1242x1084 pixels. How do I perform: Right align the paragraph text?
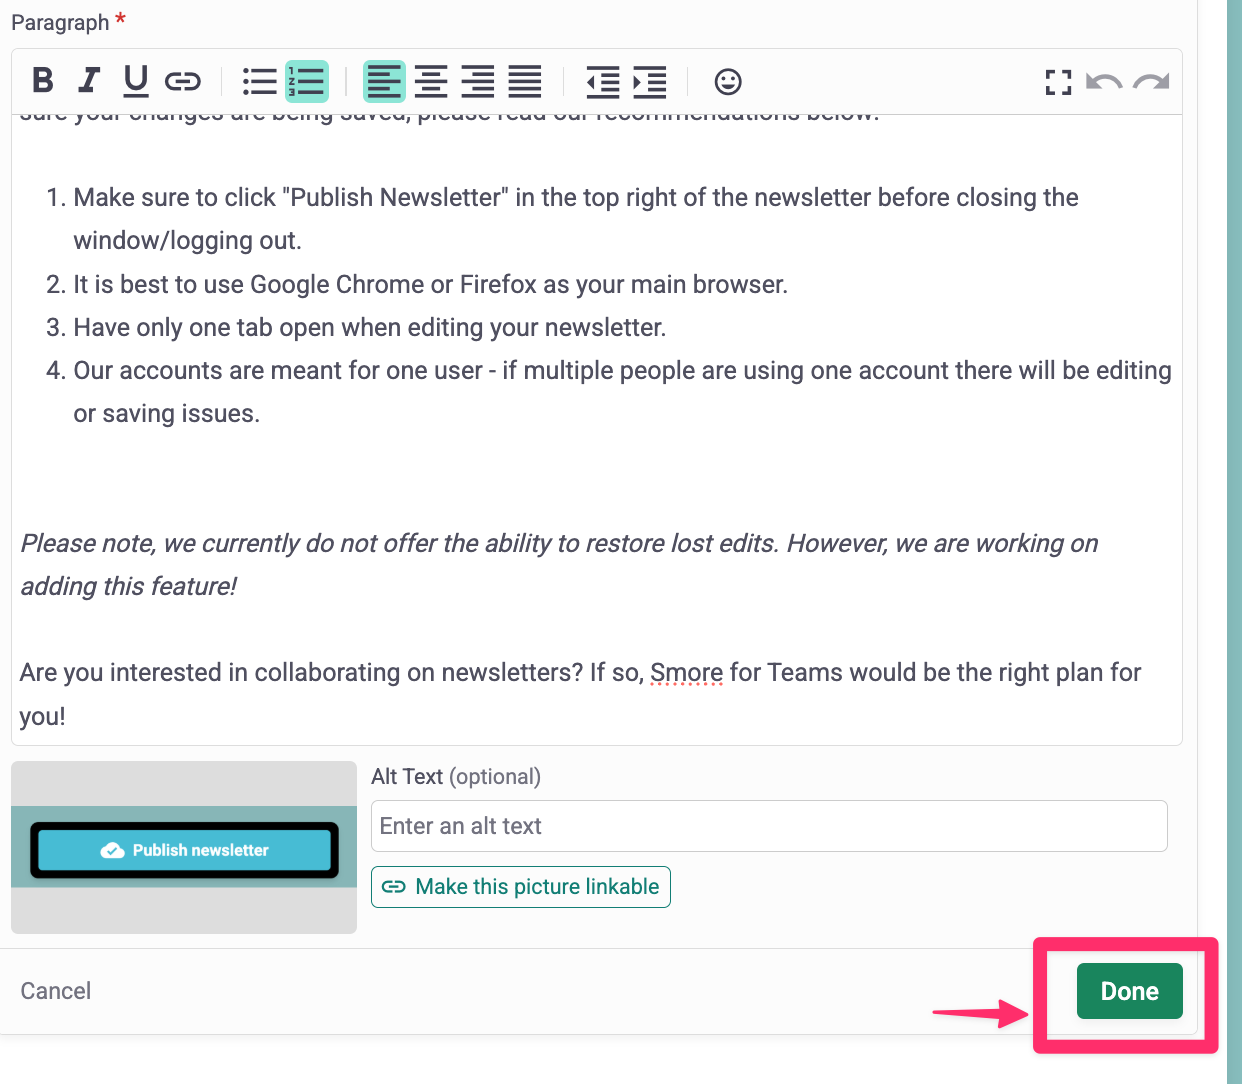point(477,81)
